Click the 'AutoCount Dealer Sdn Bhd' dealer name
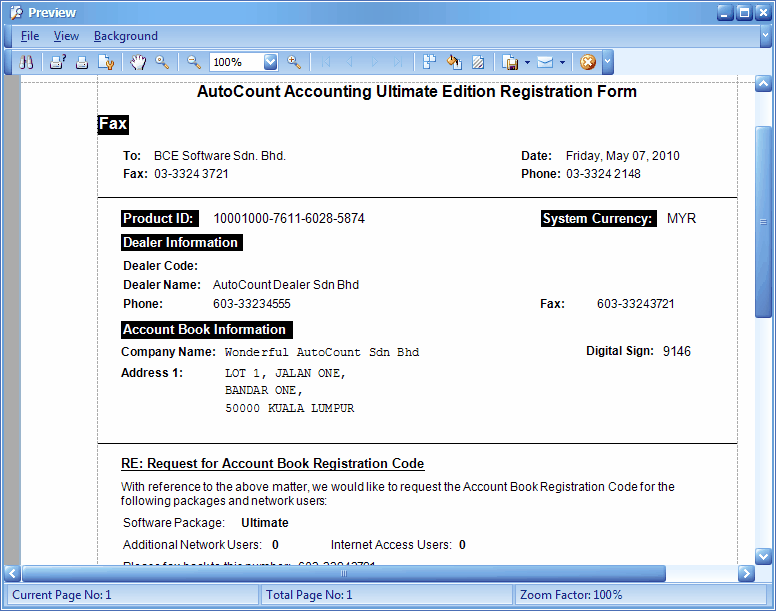This screenshot has width=776, height=611. [286, 285]
